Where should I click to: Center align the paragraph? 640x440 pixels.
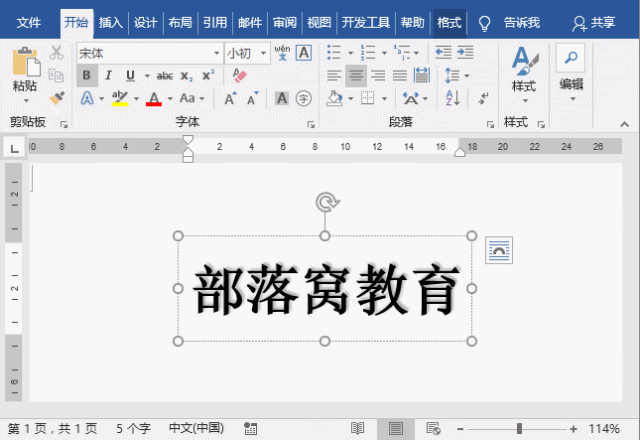click(356, 76)
